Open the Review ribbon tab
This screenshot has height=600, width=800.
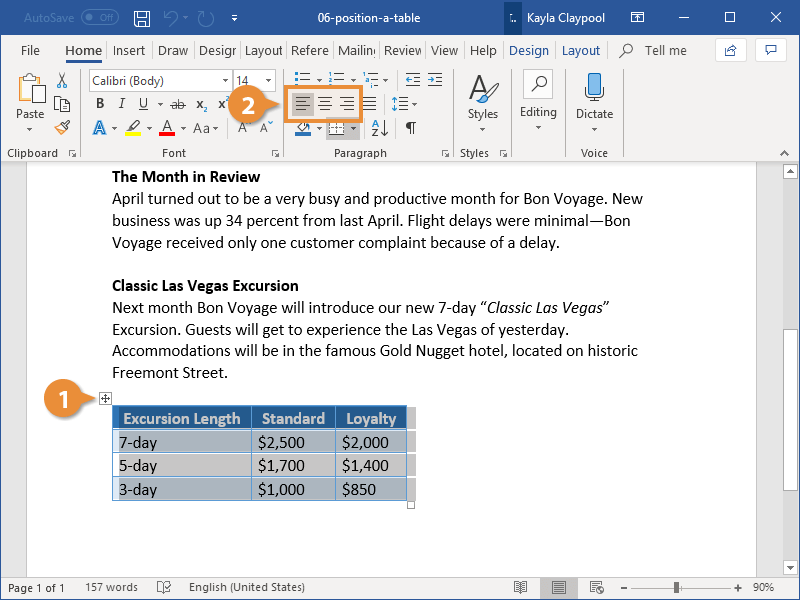[402, 50]
